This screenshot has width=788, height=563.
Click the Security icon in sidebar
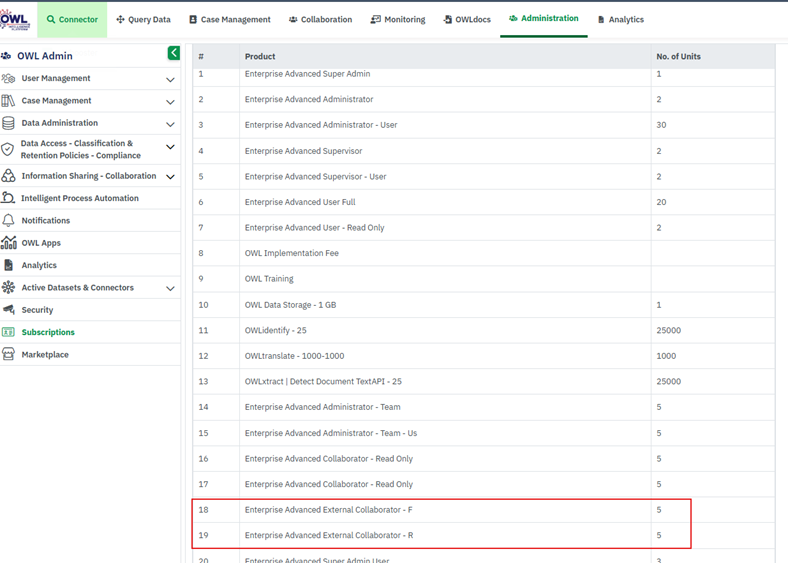pyautogui.click(x=9, y=310)
